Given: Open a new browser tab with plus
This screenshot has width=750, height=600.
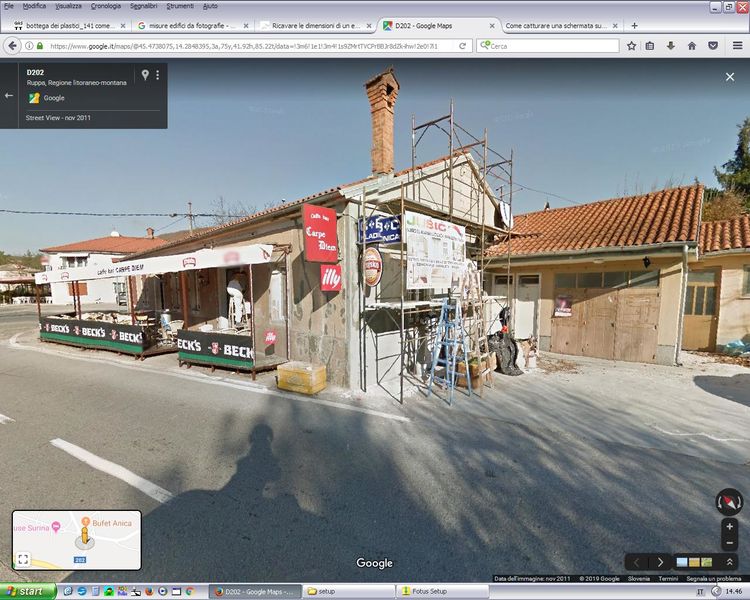Looking at the screenshot, I should (x=634, y=26).
